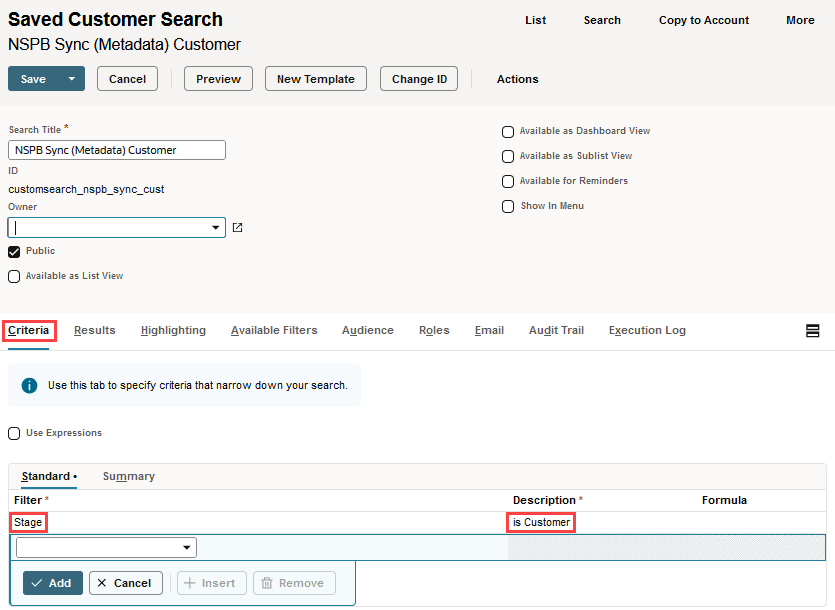835x610 pixels.
Task: Enable Available as Sublist View
Action: (508, 157)
